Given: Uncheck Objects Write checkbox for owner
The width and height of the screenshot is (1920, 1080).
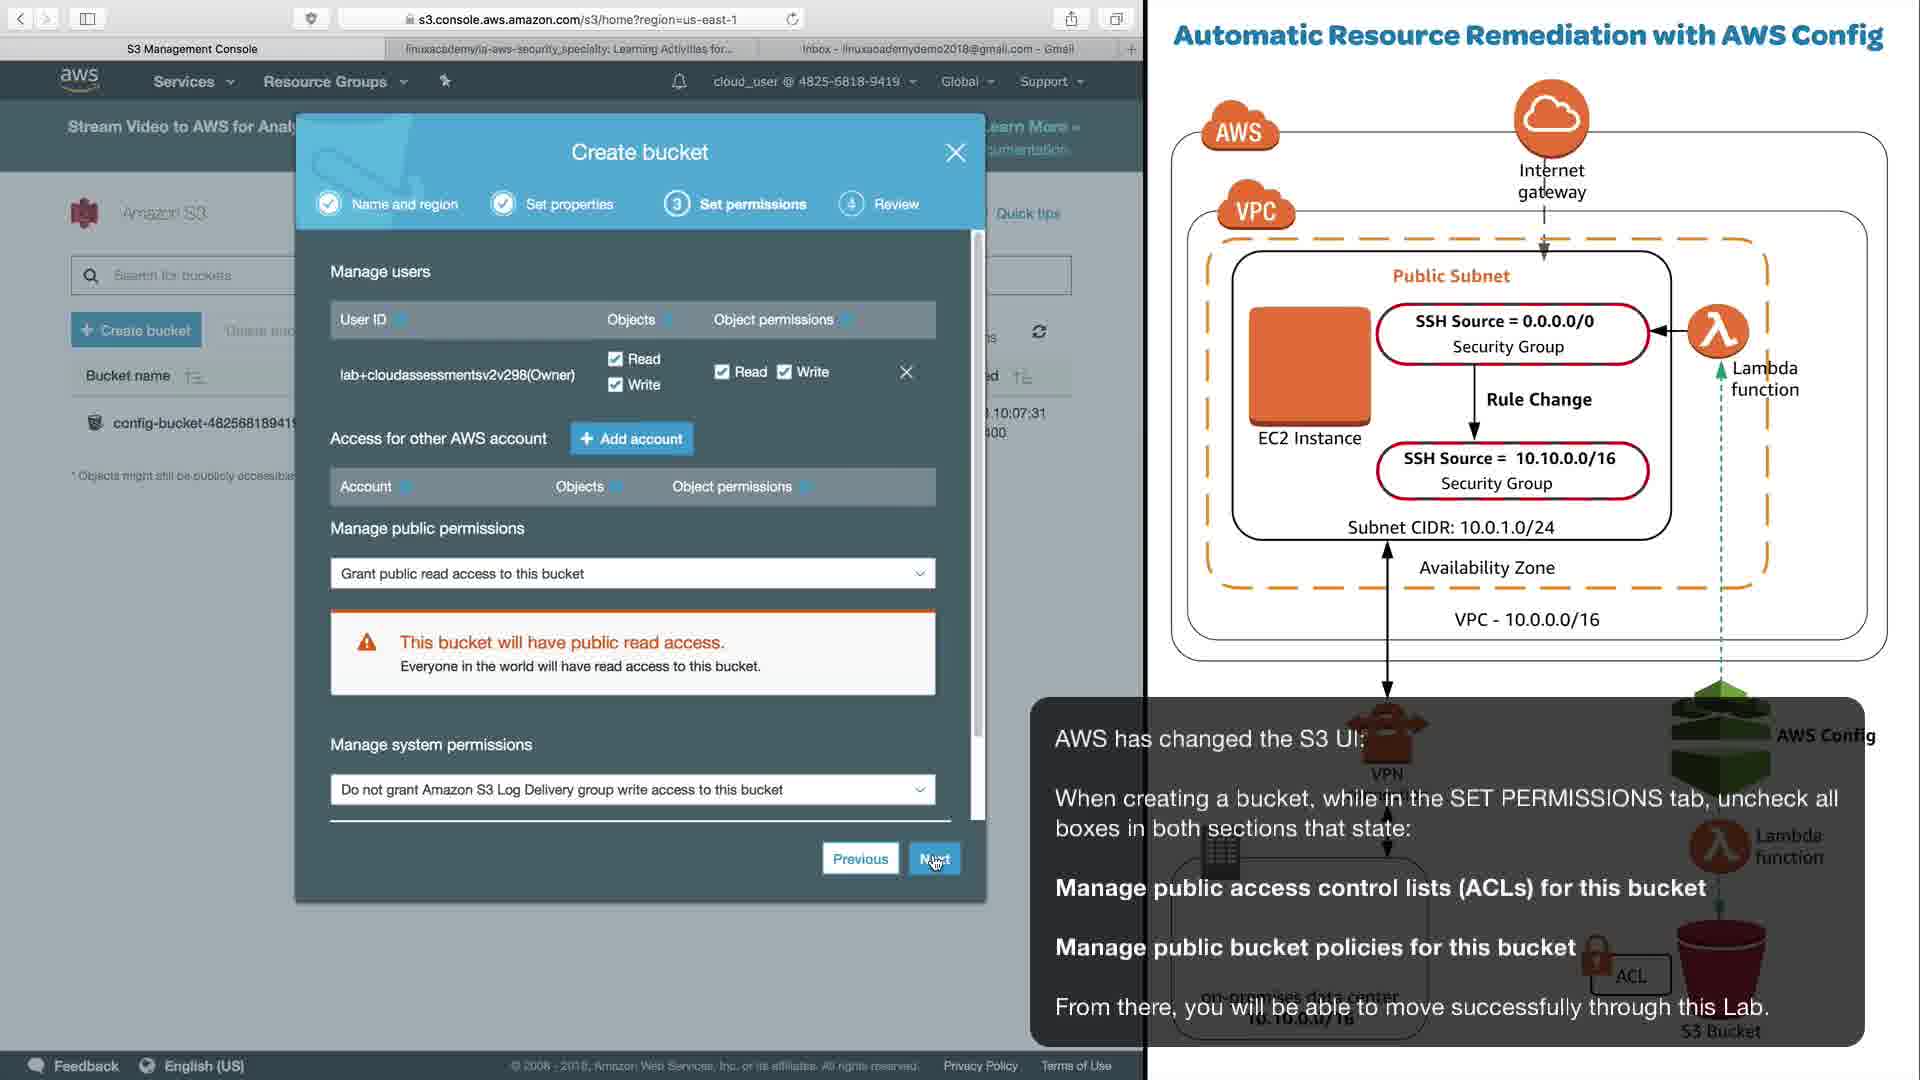Looking at the screenshot, I should pos(615,385).
